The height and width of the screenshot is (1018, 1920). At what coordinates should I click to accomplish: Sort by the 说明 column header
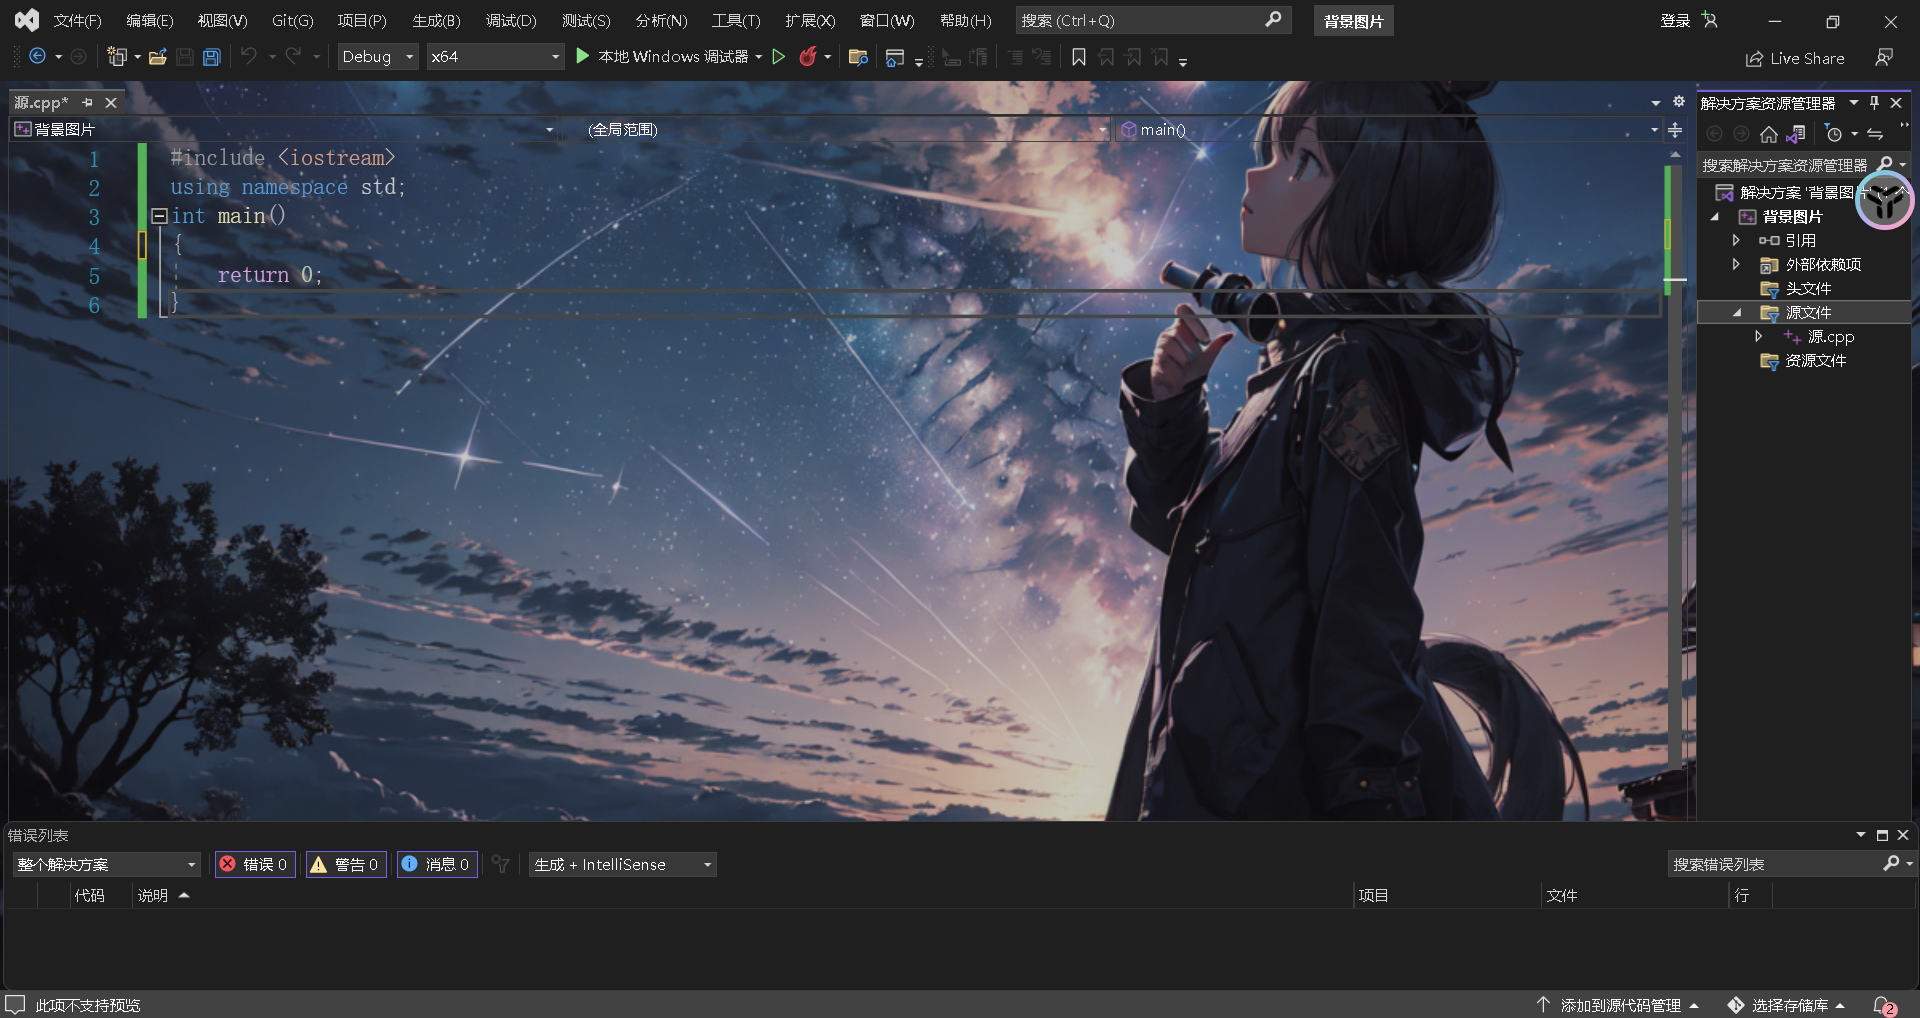click(153, 895)
